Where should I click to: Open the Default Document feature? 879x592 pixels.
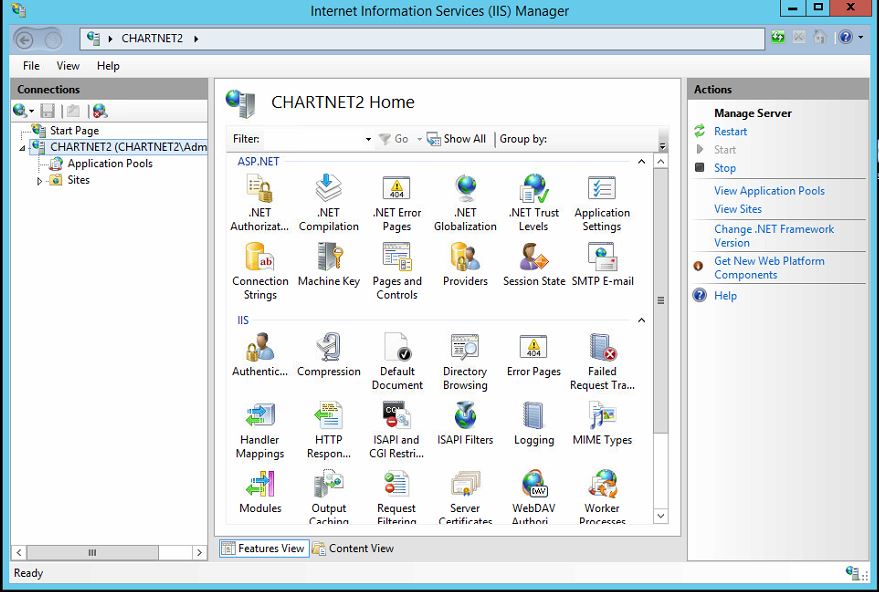pos(397,362)
